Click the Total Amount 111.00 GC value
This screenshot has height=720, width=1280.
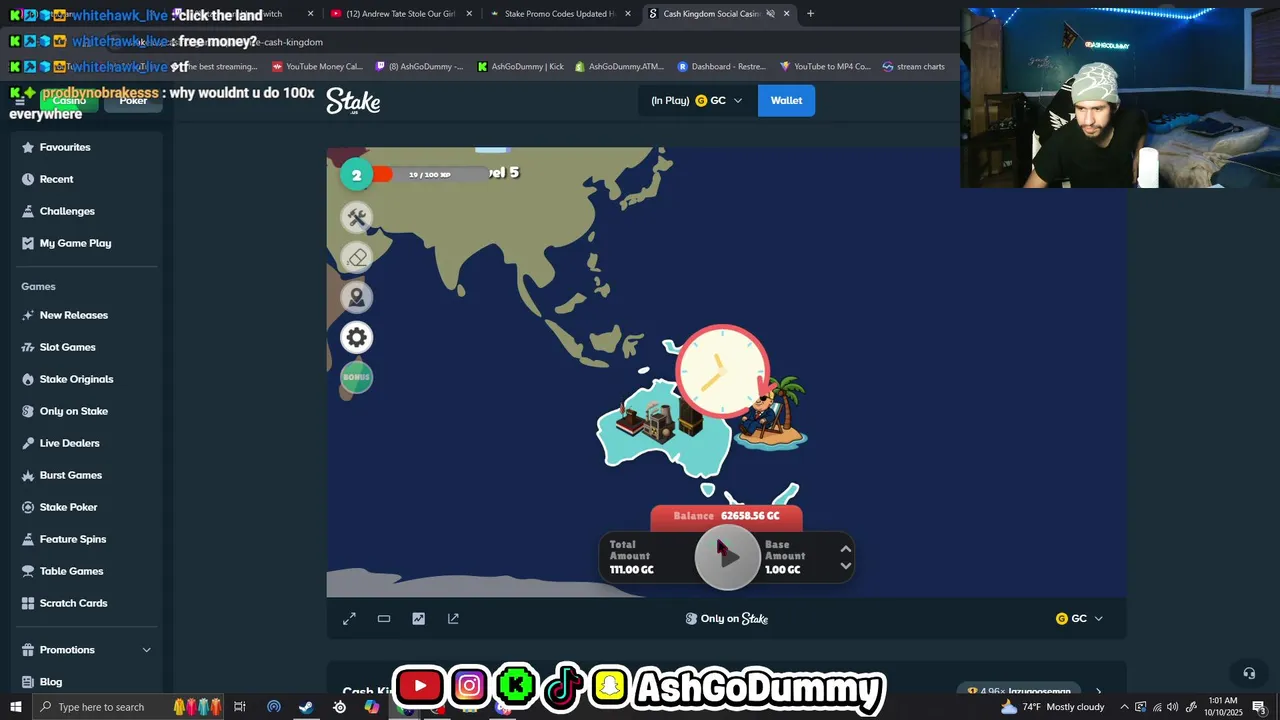[x=632, y=570]
